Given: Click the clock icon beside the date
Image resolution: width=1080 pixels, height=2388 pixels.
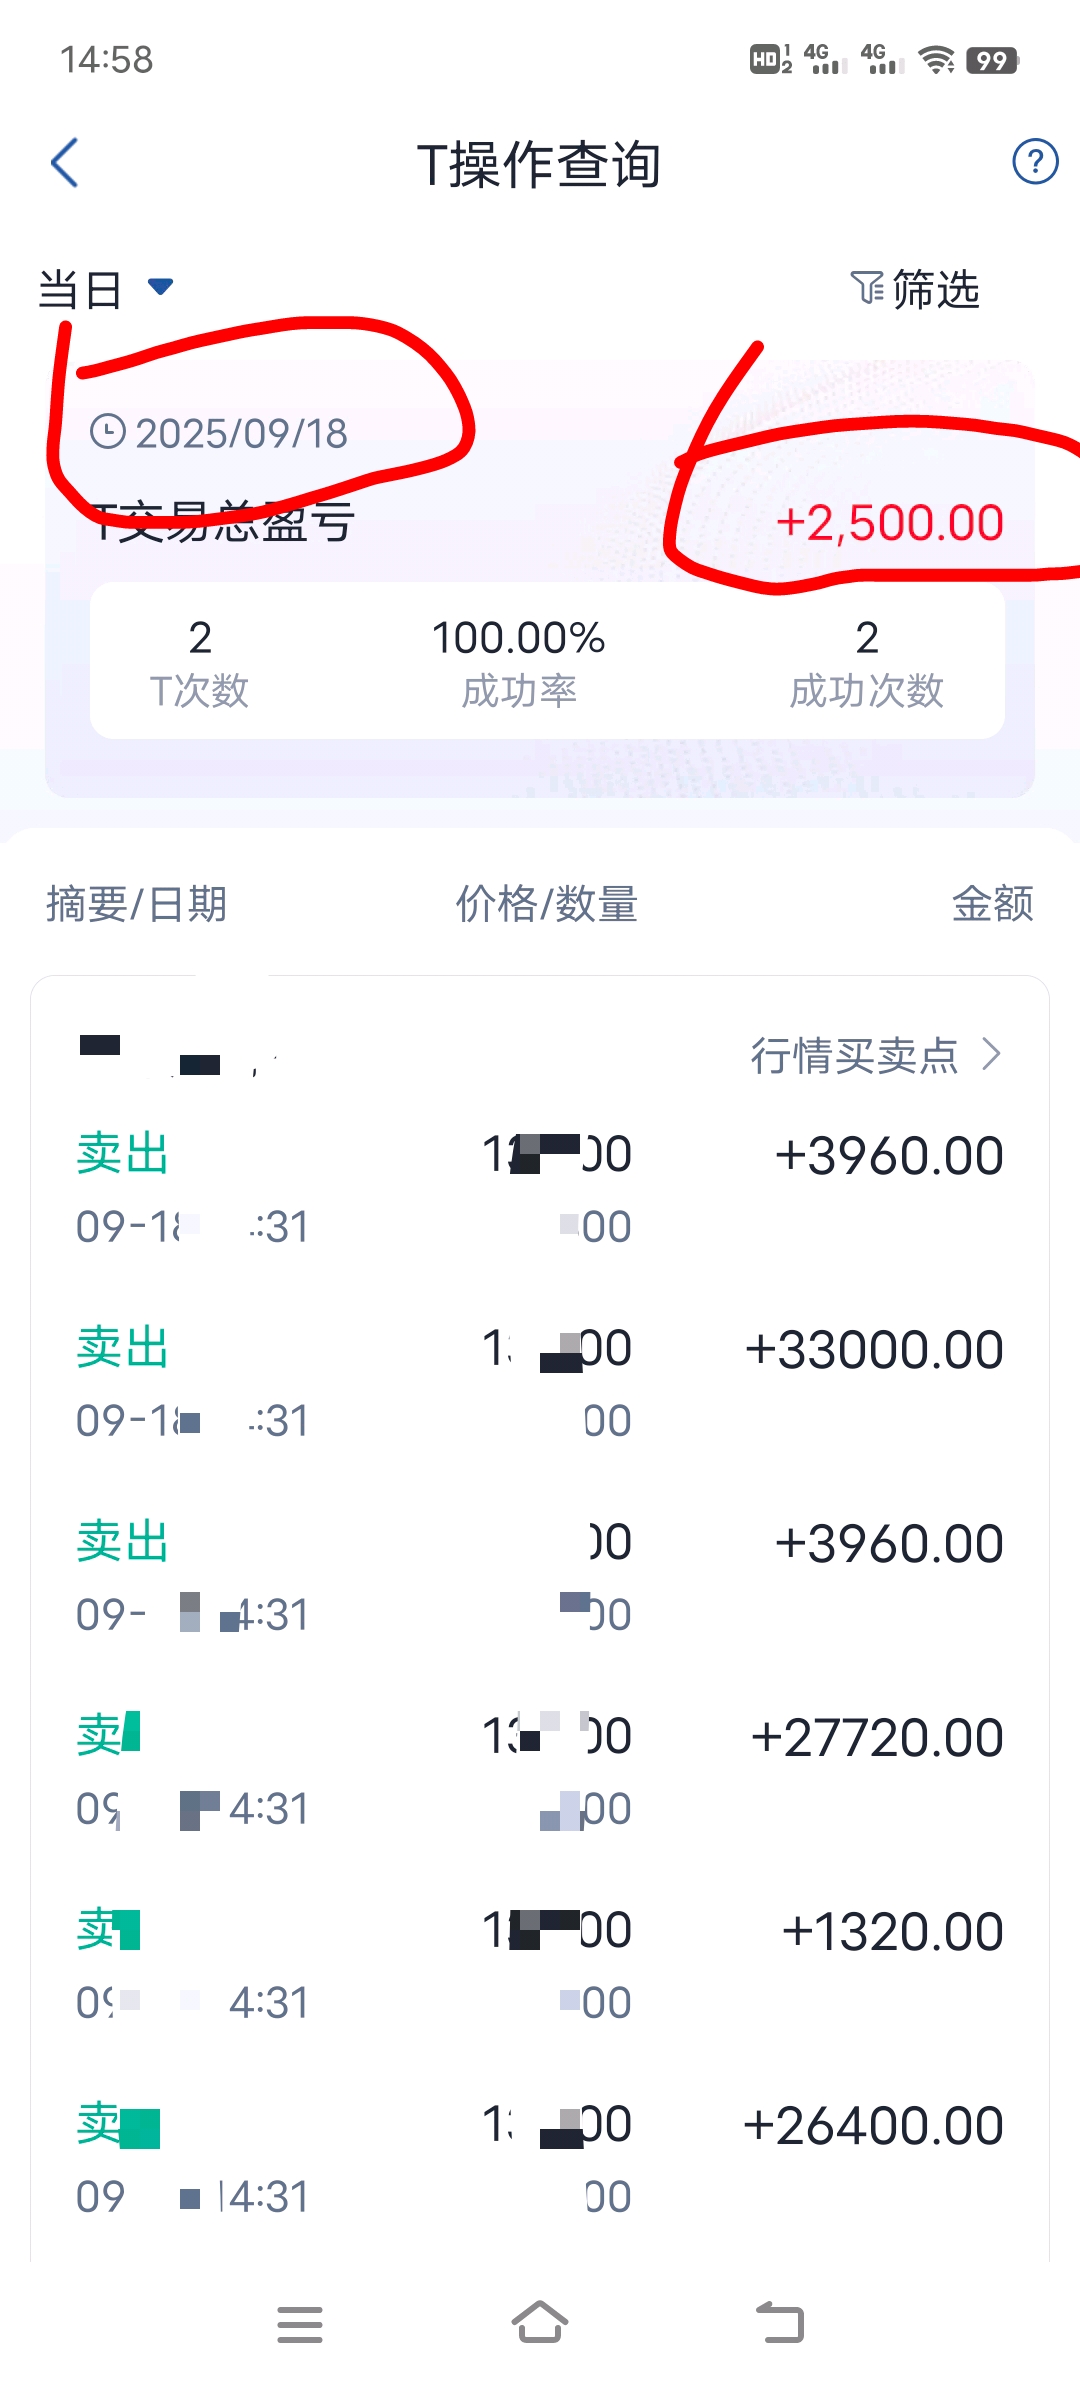Looking at the screenshot, I should [x=108, y=432].
